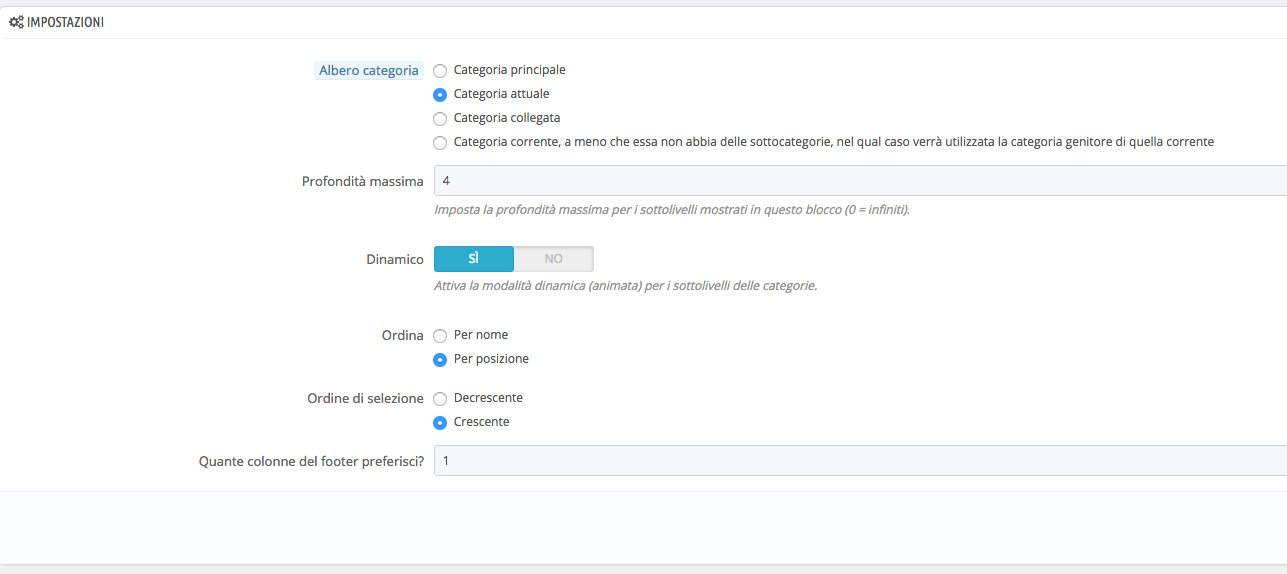The width and height of the screenshot is (1287, 574).
Task: Choose Decrescente sort order
Action: click(440, 399)
